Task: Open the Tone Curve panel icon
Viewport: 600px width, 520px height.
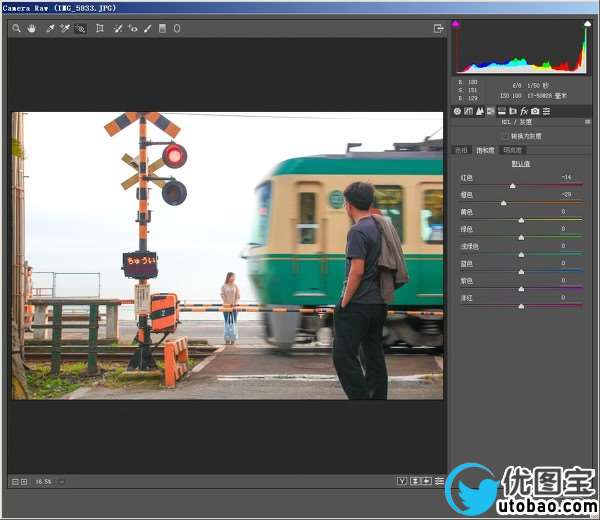Action: click(x=468, y=111)
